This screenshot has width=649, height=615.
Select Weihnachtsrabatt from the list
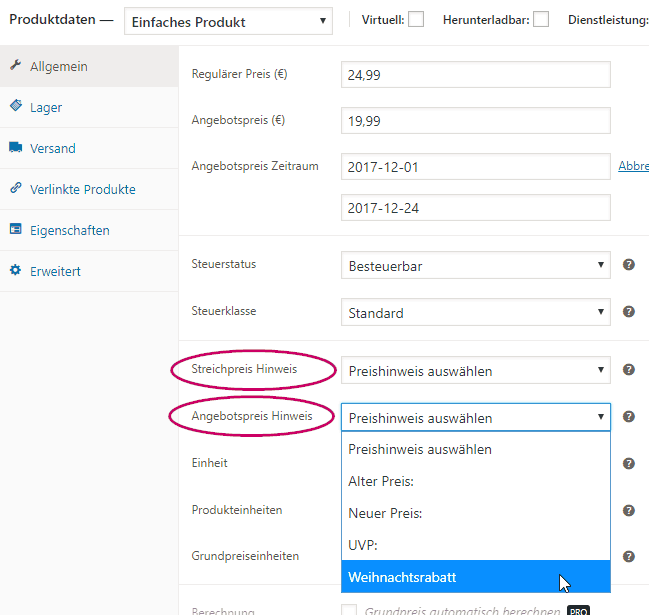pyautogui.click(x=476, y=577)
